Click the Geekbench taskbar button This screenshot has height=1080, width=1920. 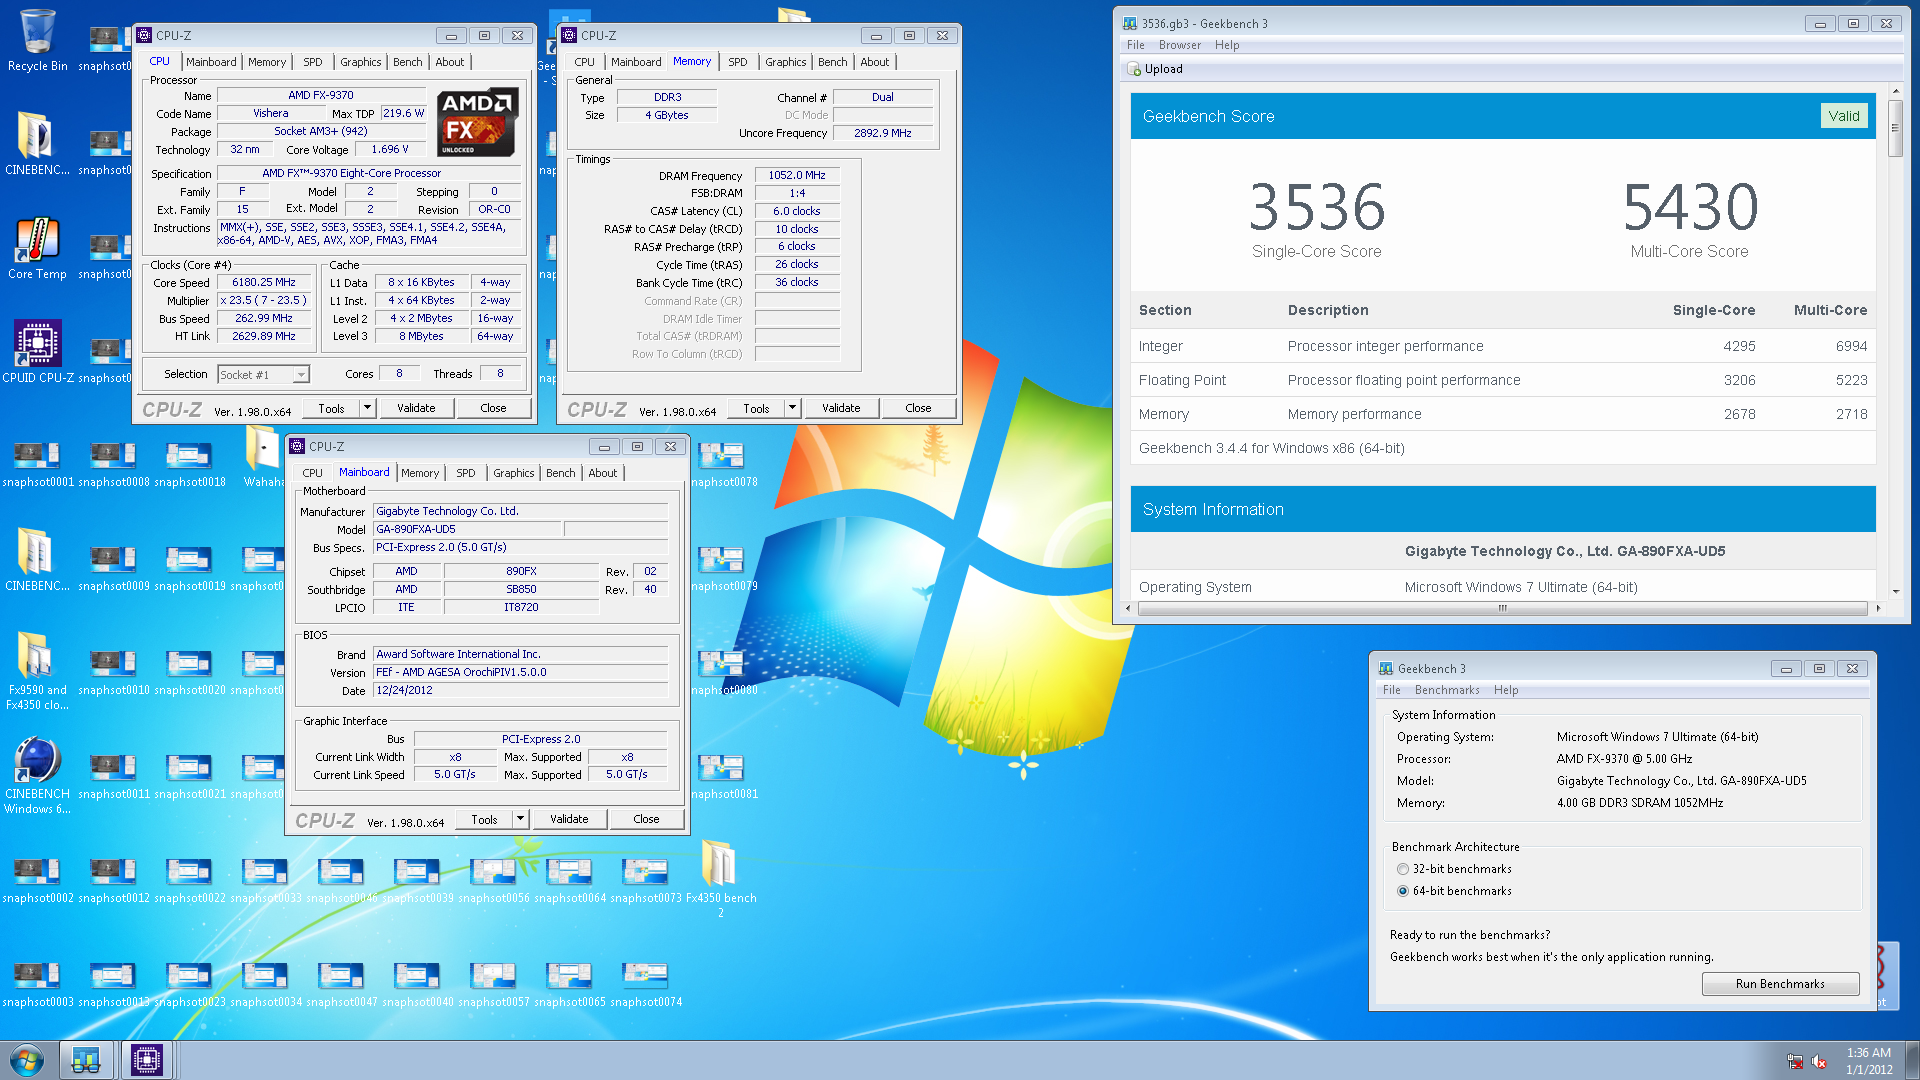(x=86, y=1060)
